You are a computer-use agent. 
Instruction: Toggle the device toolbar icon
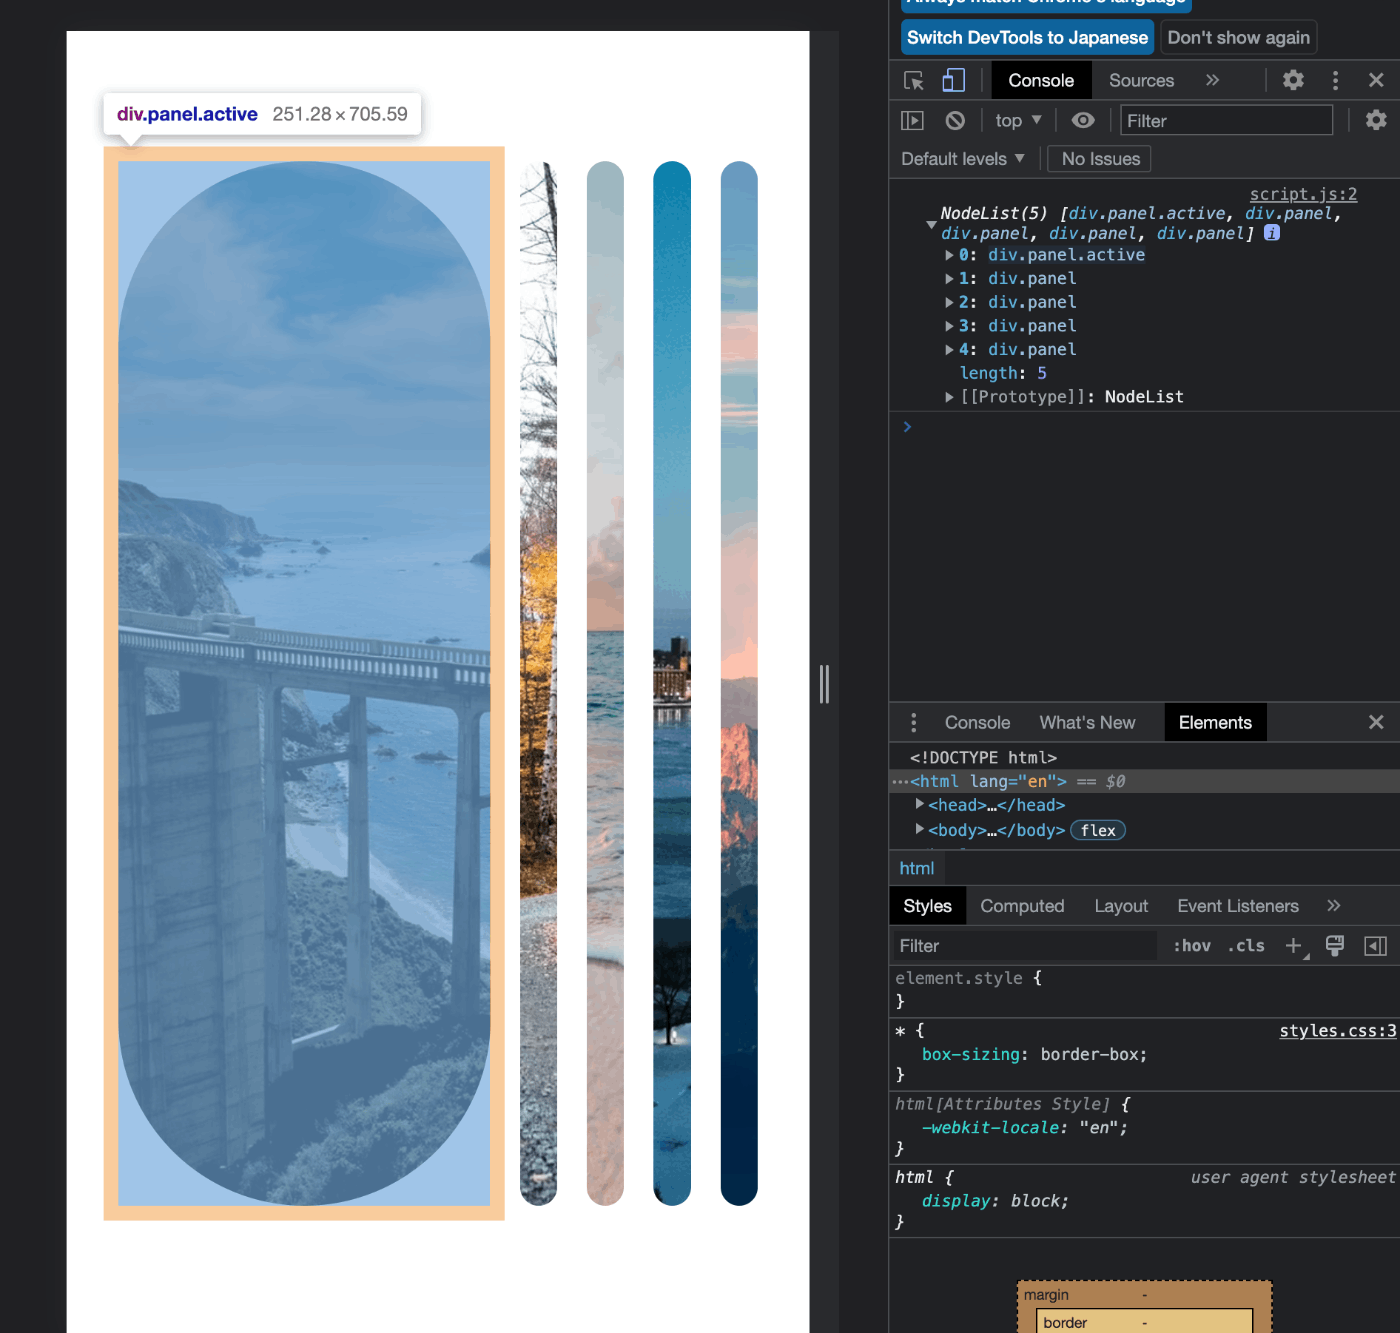coord(954,81)
